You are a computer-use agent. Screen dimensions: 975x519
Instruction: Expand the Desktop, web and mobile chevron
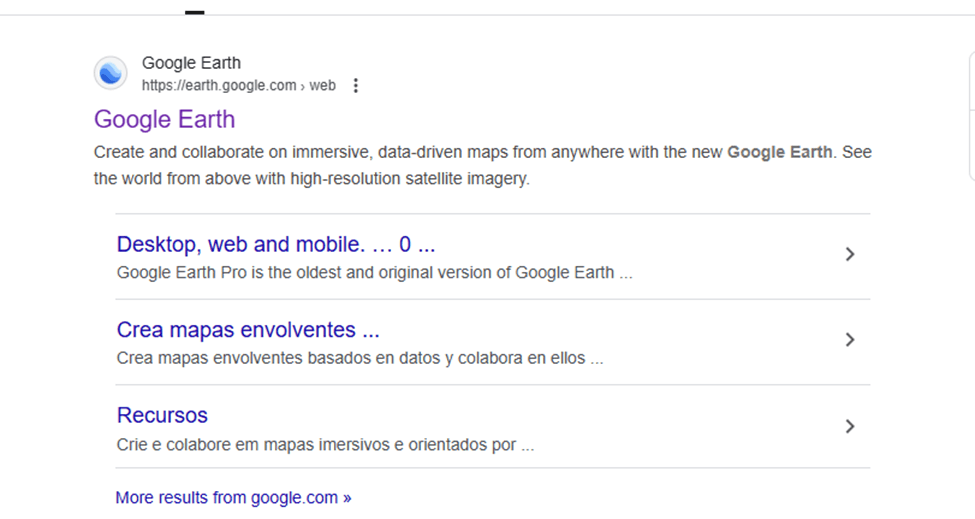click(x=850, y=255)
